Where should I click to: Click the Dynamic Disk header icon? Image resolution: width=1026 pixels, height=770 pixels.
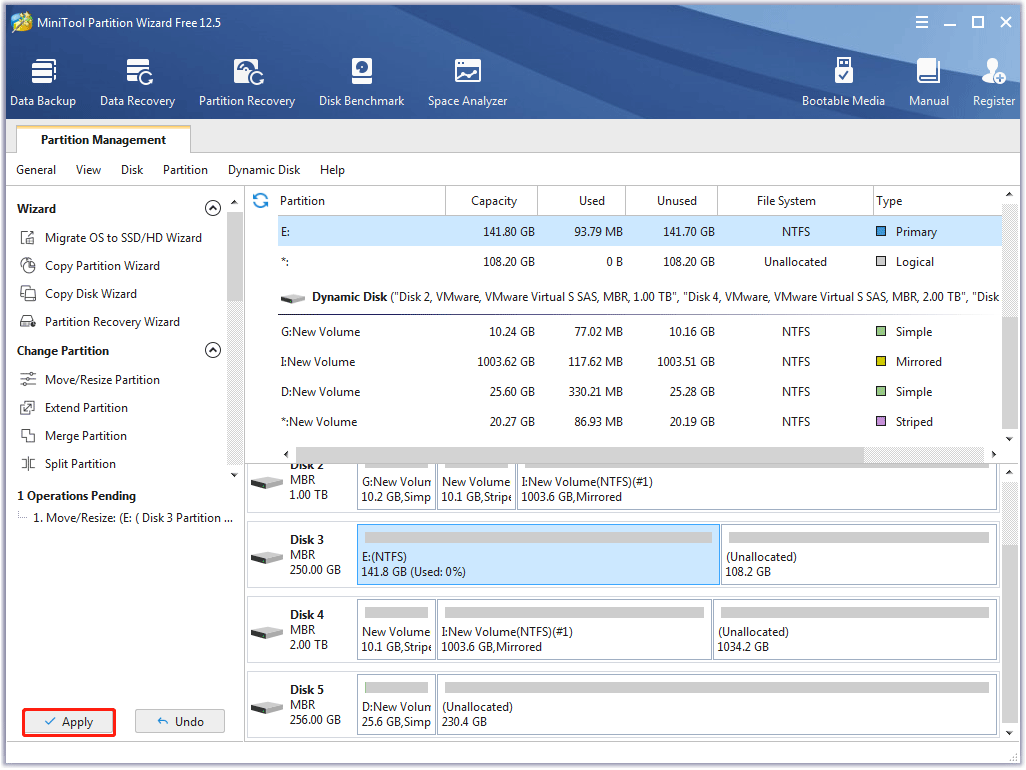click(292, 298)
